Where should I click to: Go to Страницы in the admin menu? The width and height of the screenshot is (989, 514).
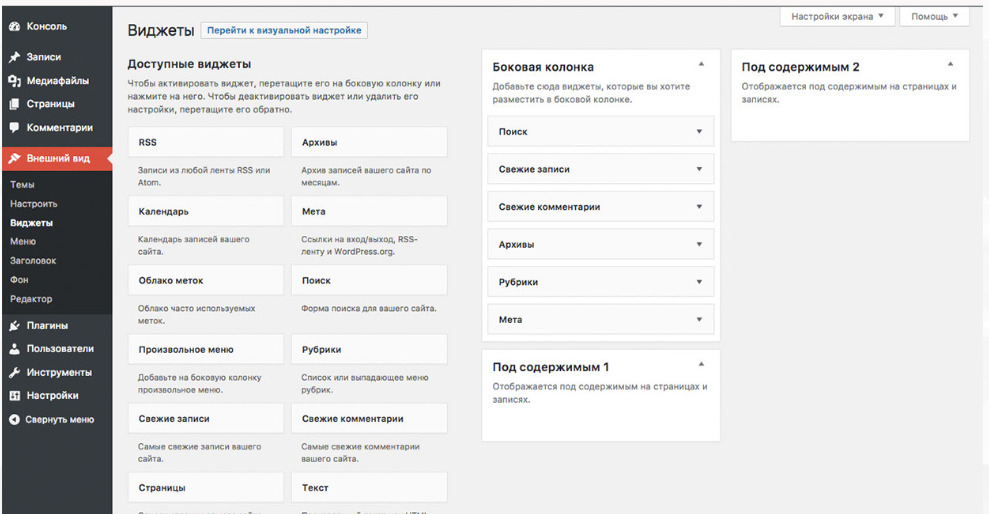tap(50, 104)
